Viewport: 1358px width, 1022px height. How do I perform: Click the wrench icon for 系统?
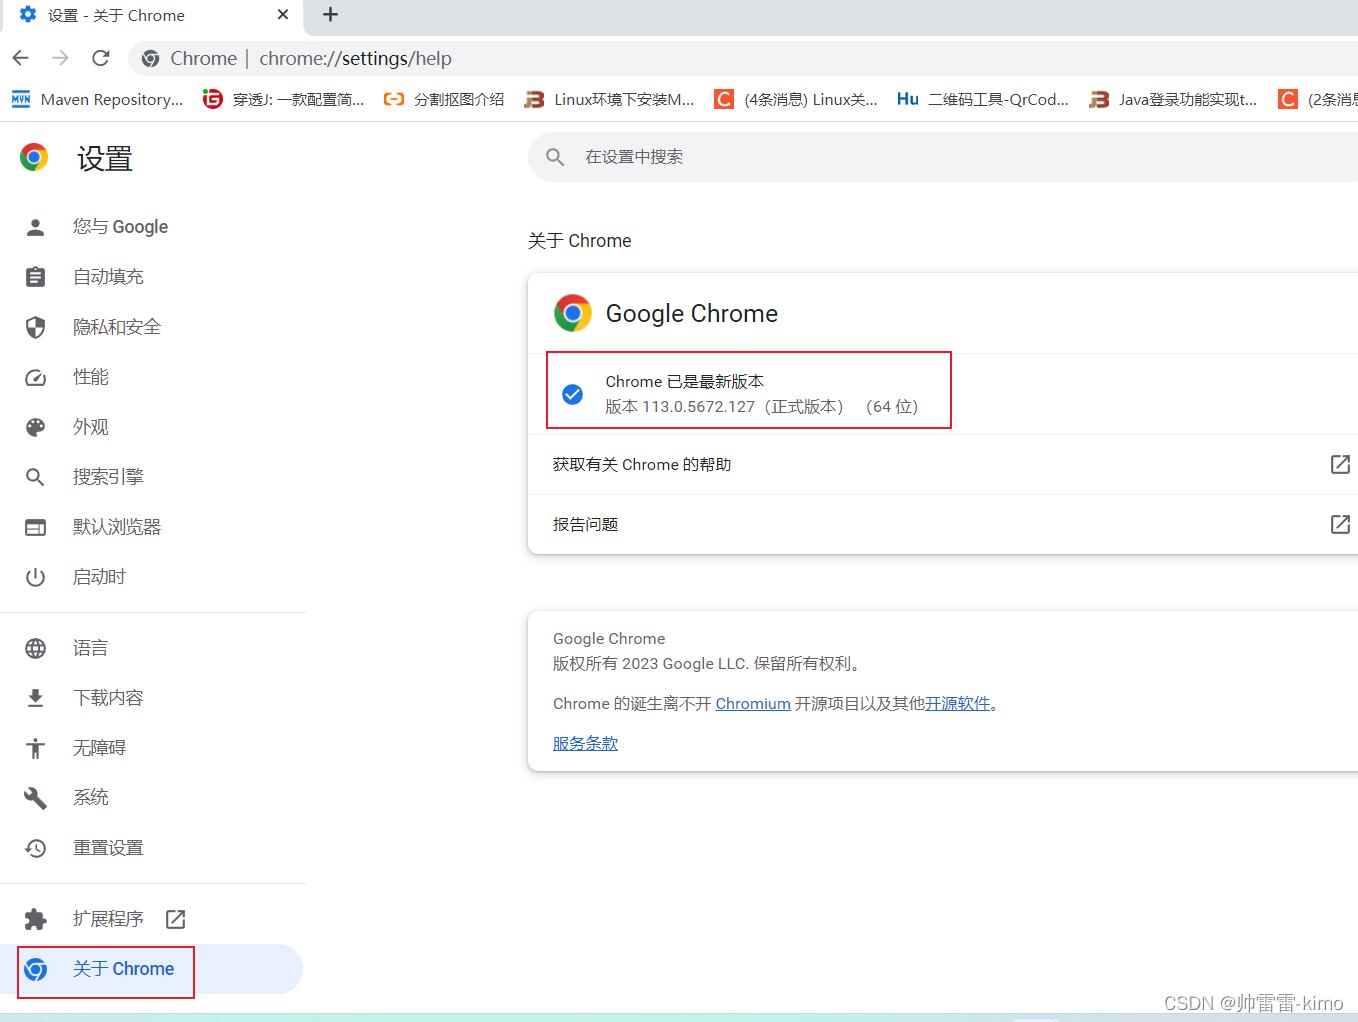35,798
